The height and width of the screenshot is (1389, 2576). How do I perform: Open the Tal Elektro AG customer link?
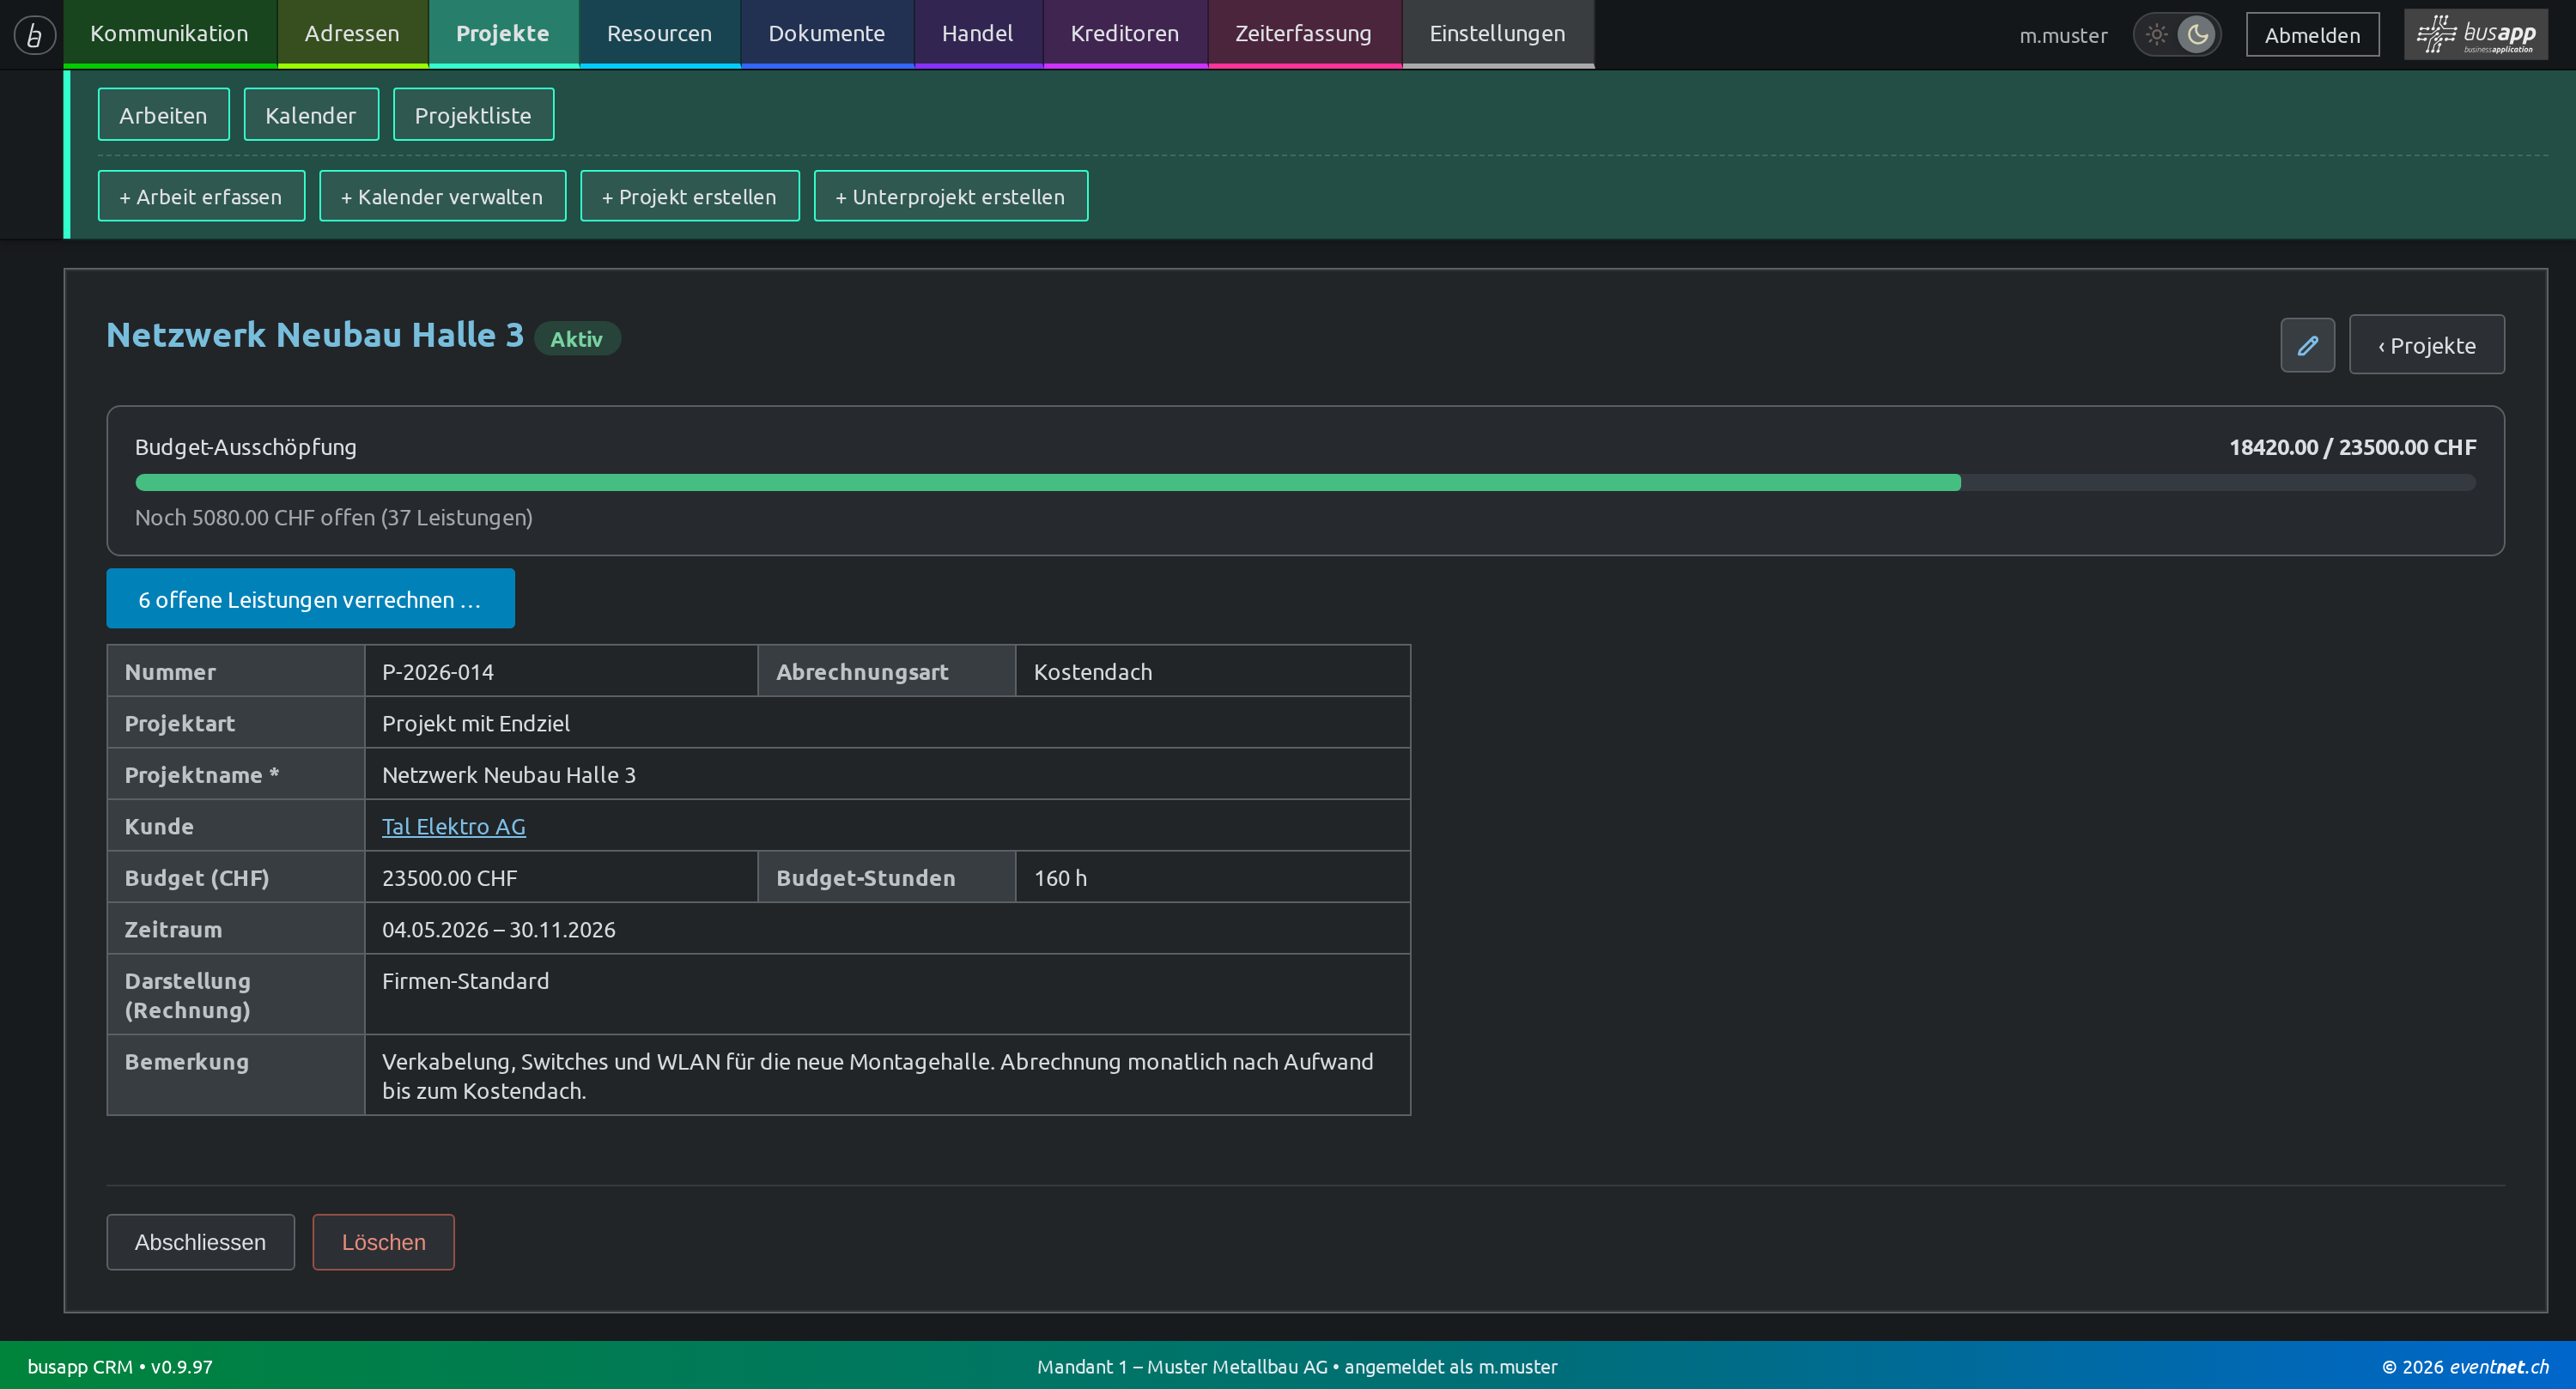click(x=453, y=826)
